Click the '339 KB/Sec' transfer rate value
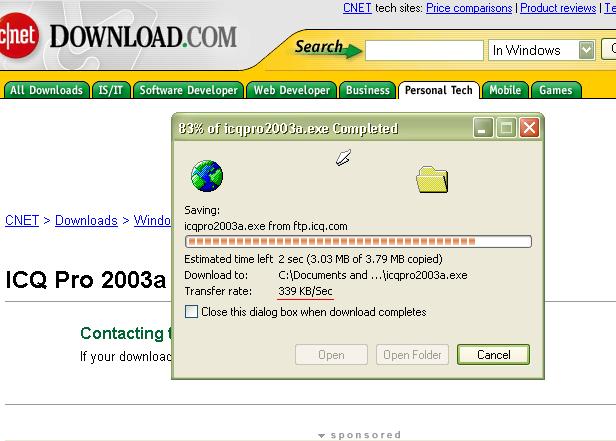Viewport: 616px width, 441px height. [305, 291]
